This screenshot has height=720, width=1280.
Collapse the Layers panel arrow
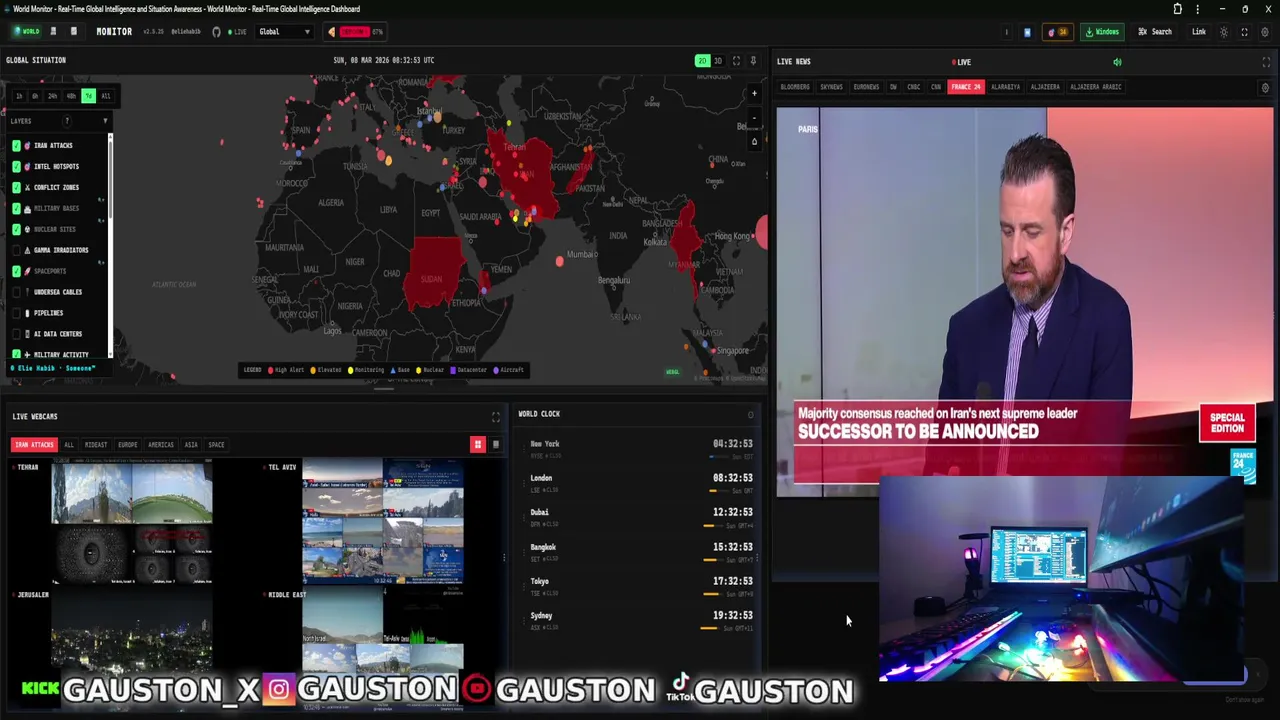click(105, 121)
